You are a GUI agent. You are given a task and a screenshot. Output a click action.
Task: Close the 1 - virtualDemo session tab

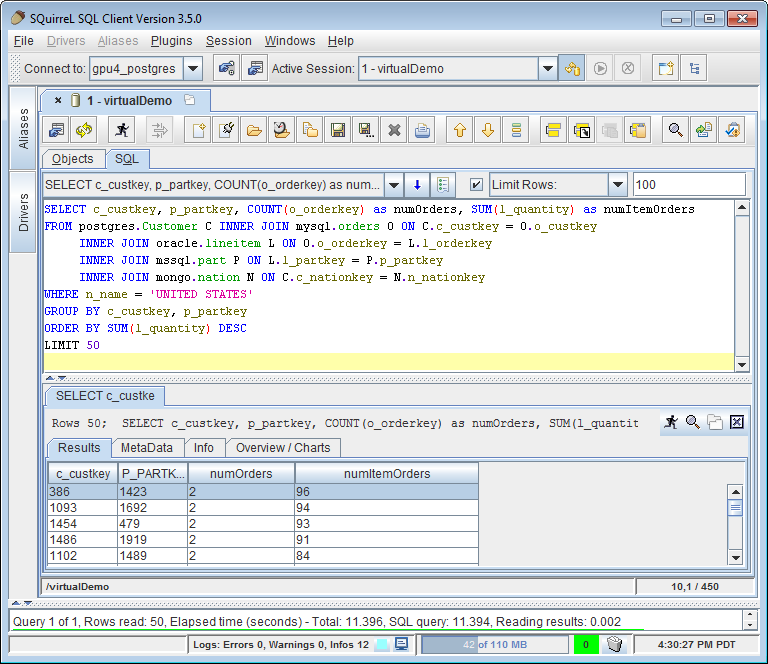tap(58, 100)
